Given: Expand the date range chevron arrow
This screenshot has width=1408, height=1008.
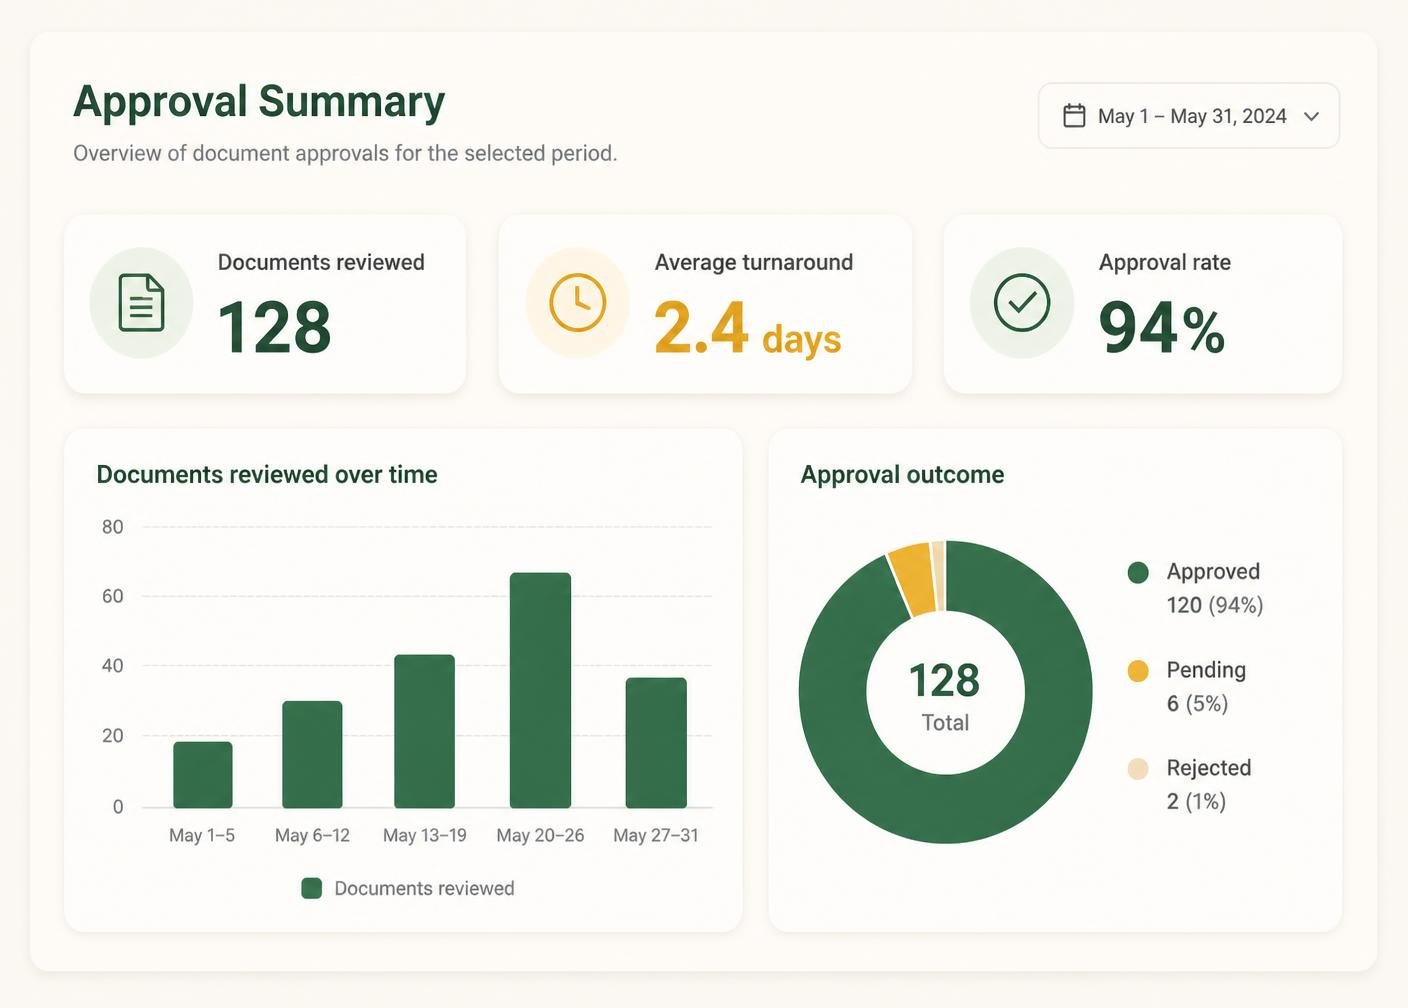Looking at the screenshot, I should click(x=1312, y=117).
